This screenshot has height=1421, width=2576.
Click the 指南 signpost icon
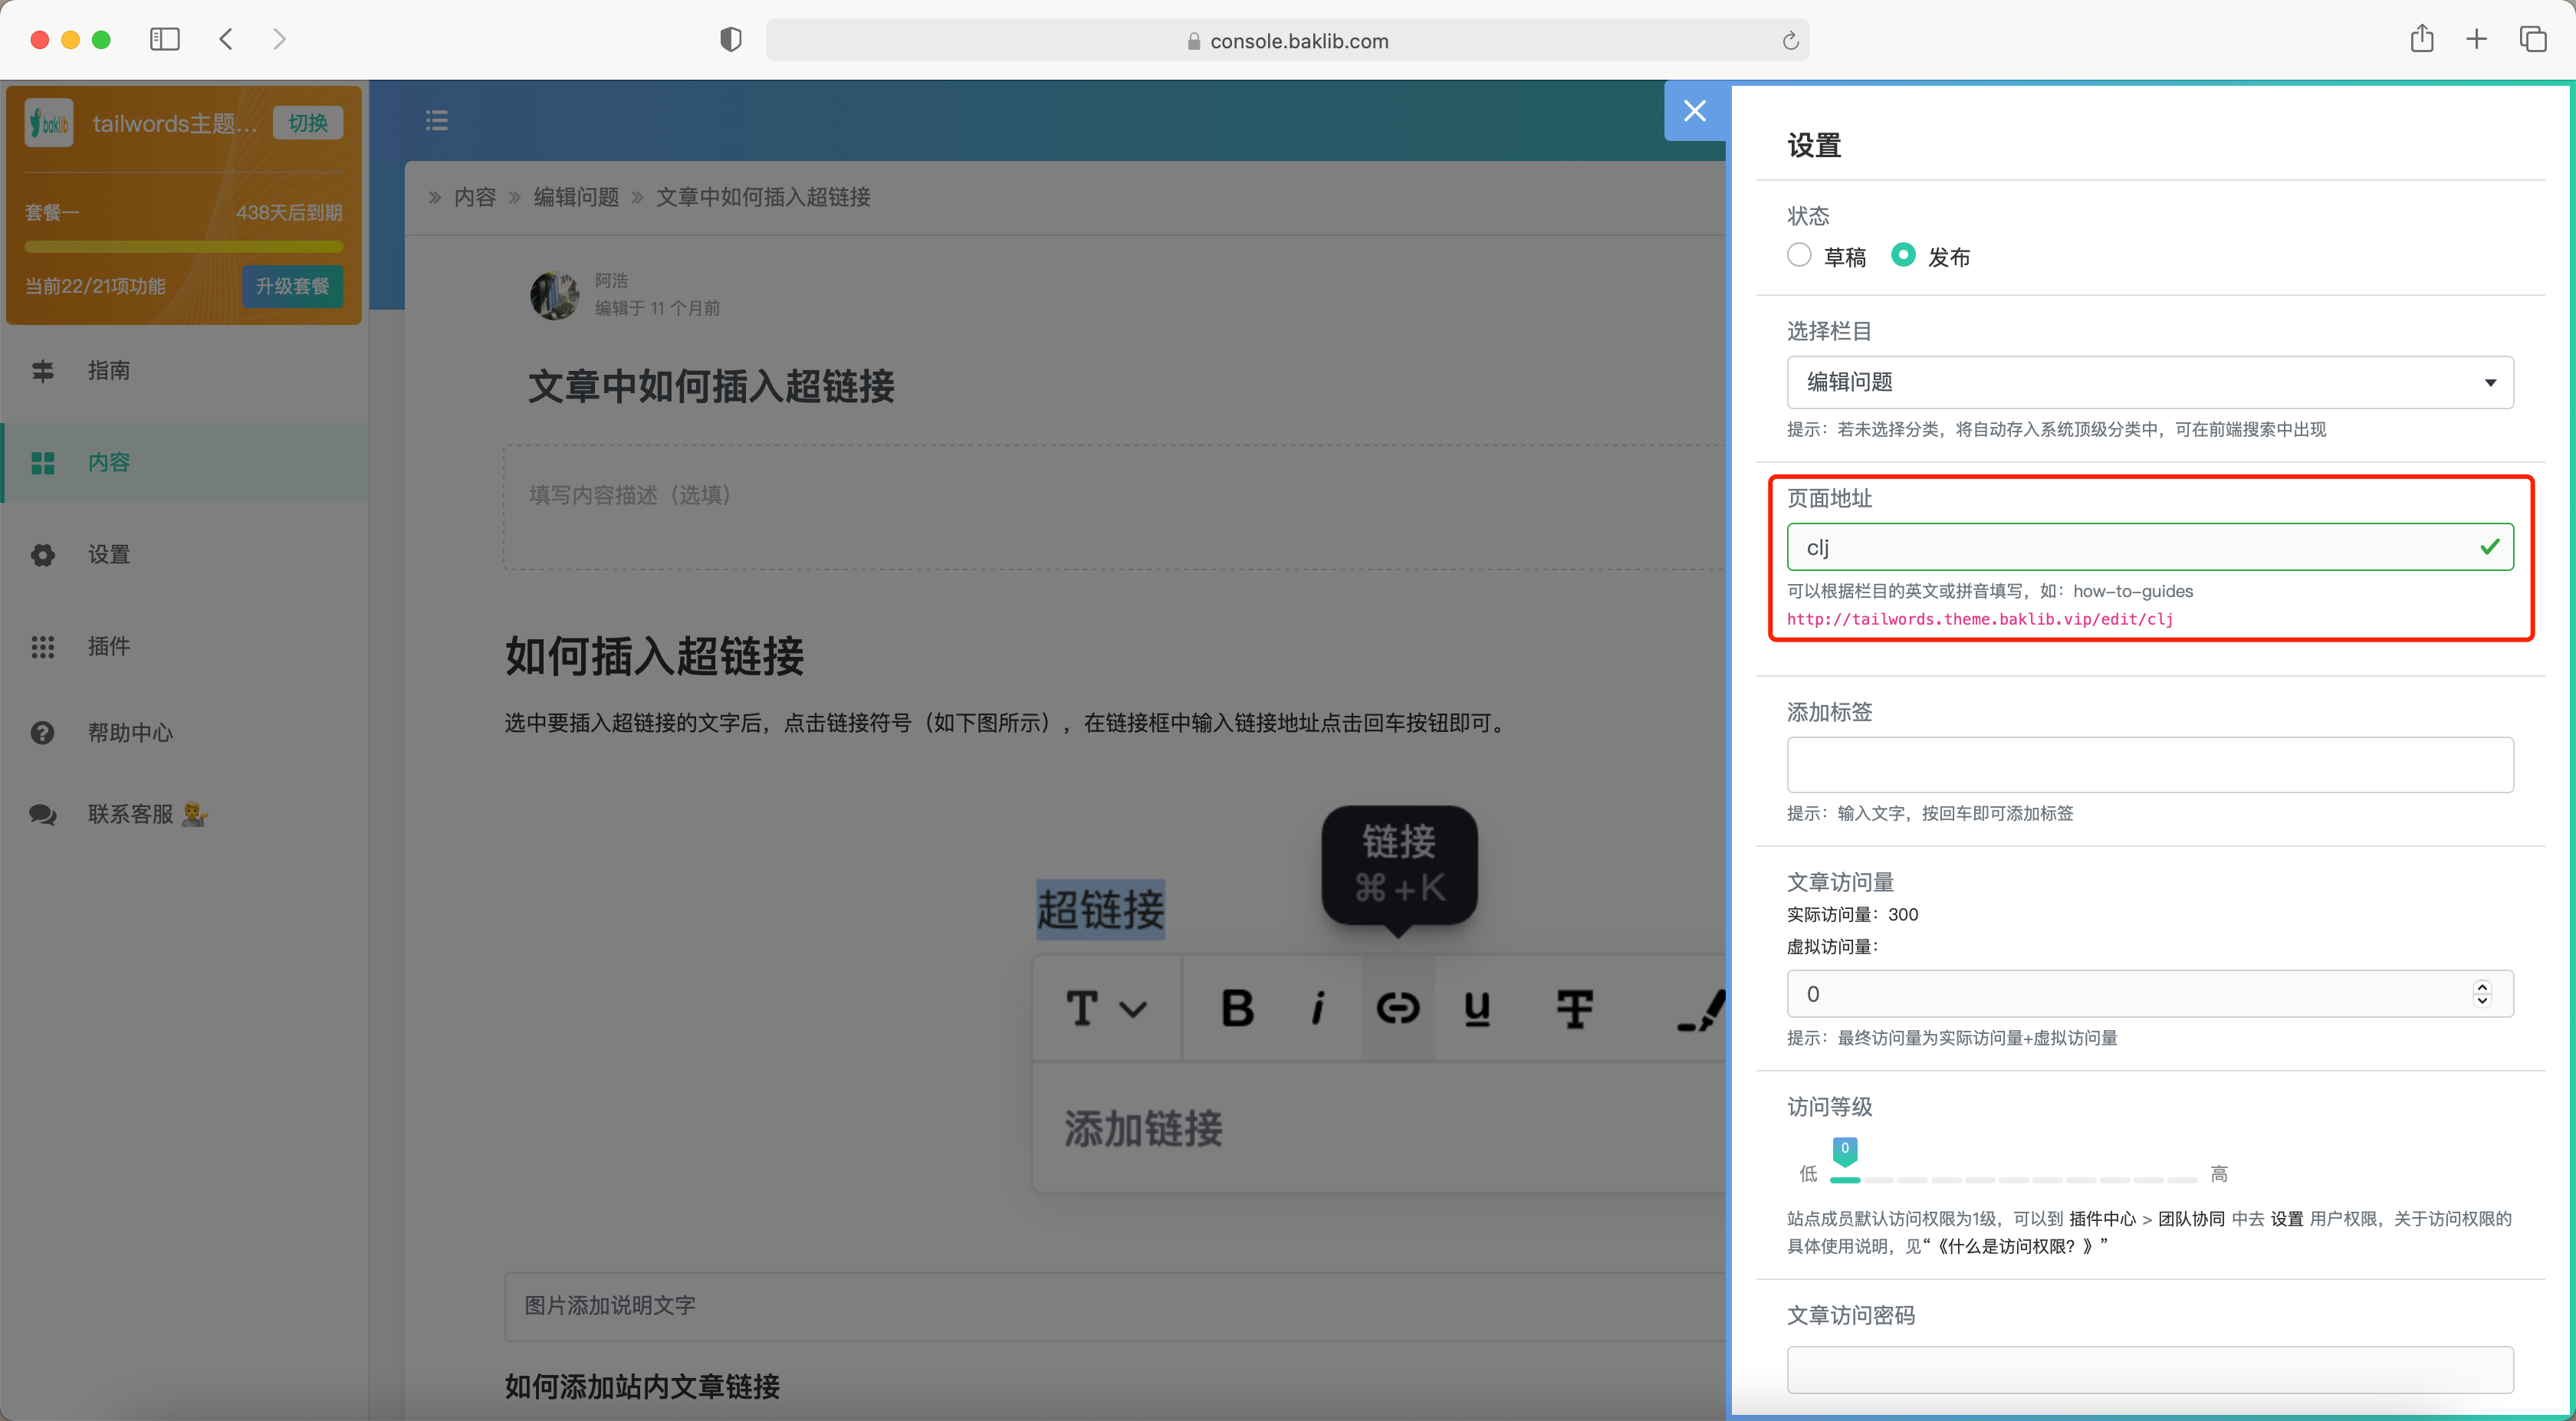[42, 371]
